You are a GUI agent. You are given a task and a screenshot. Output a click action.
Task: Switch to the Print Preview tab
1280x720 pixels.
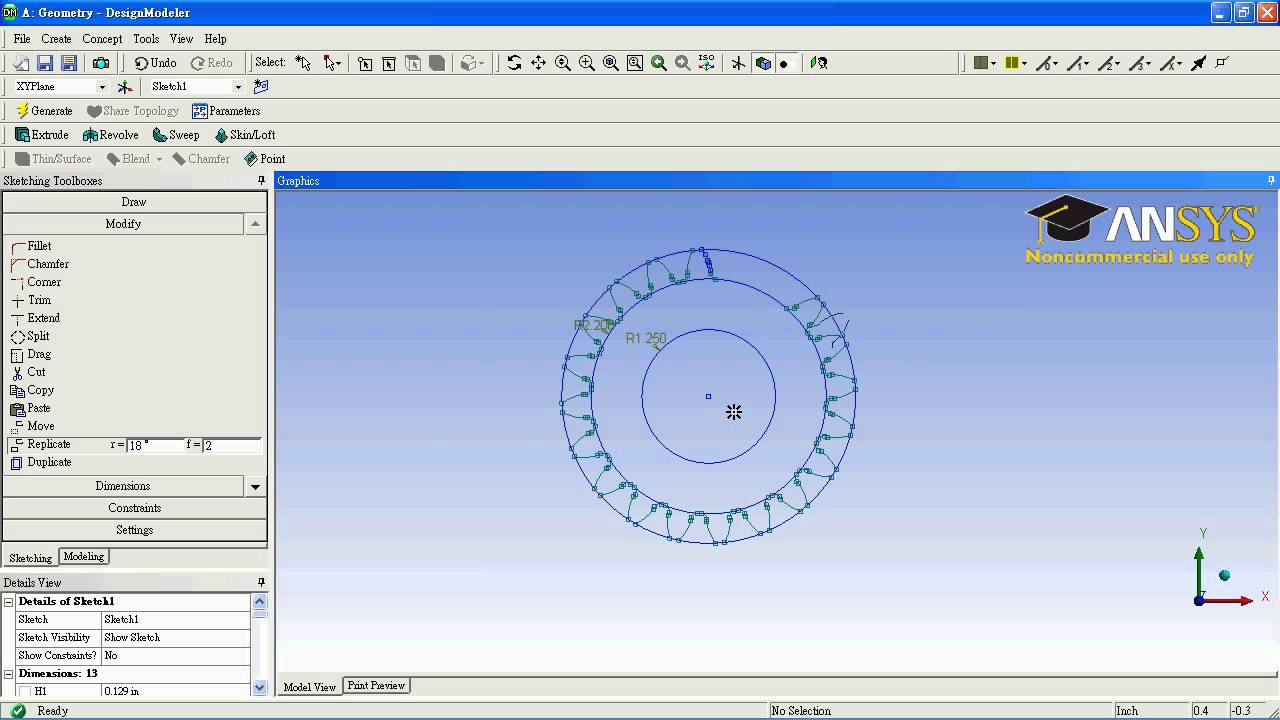point(376,685)
